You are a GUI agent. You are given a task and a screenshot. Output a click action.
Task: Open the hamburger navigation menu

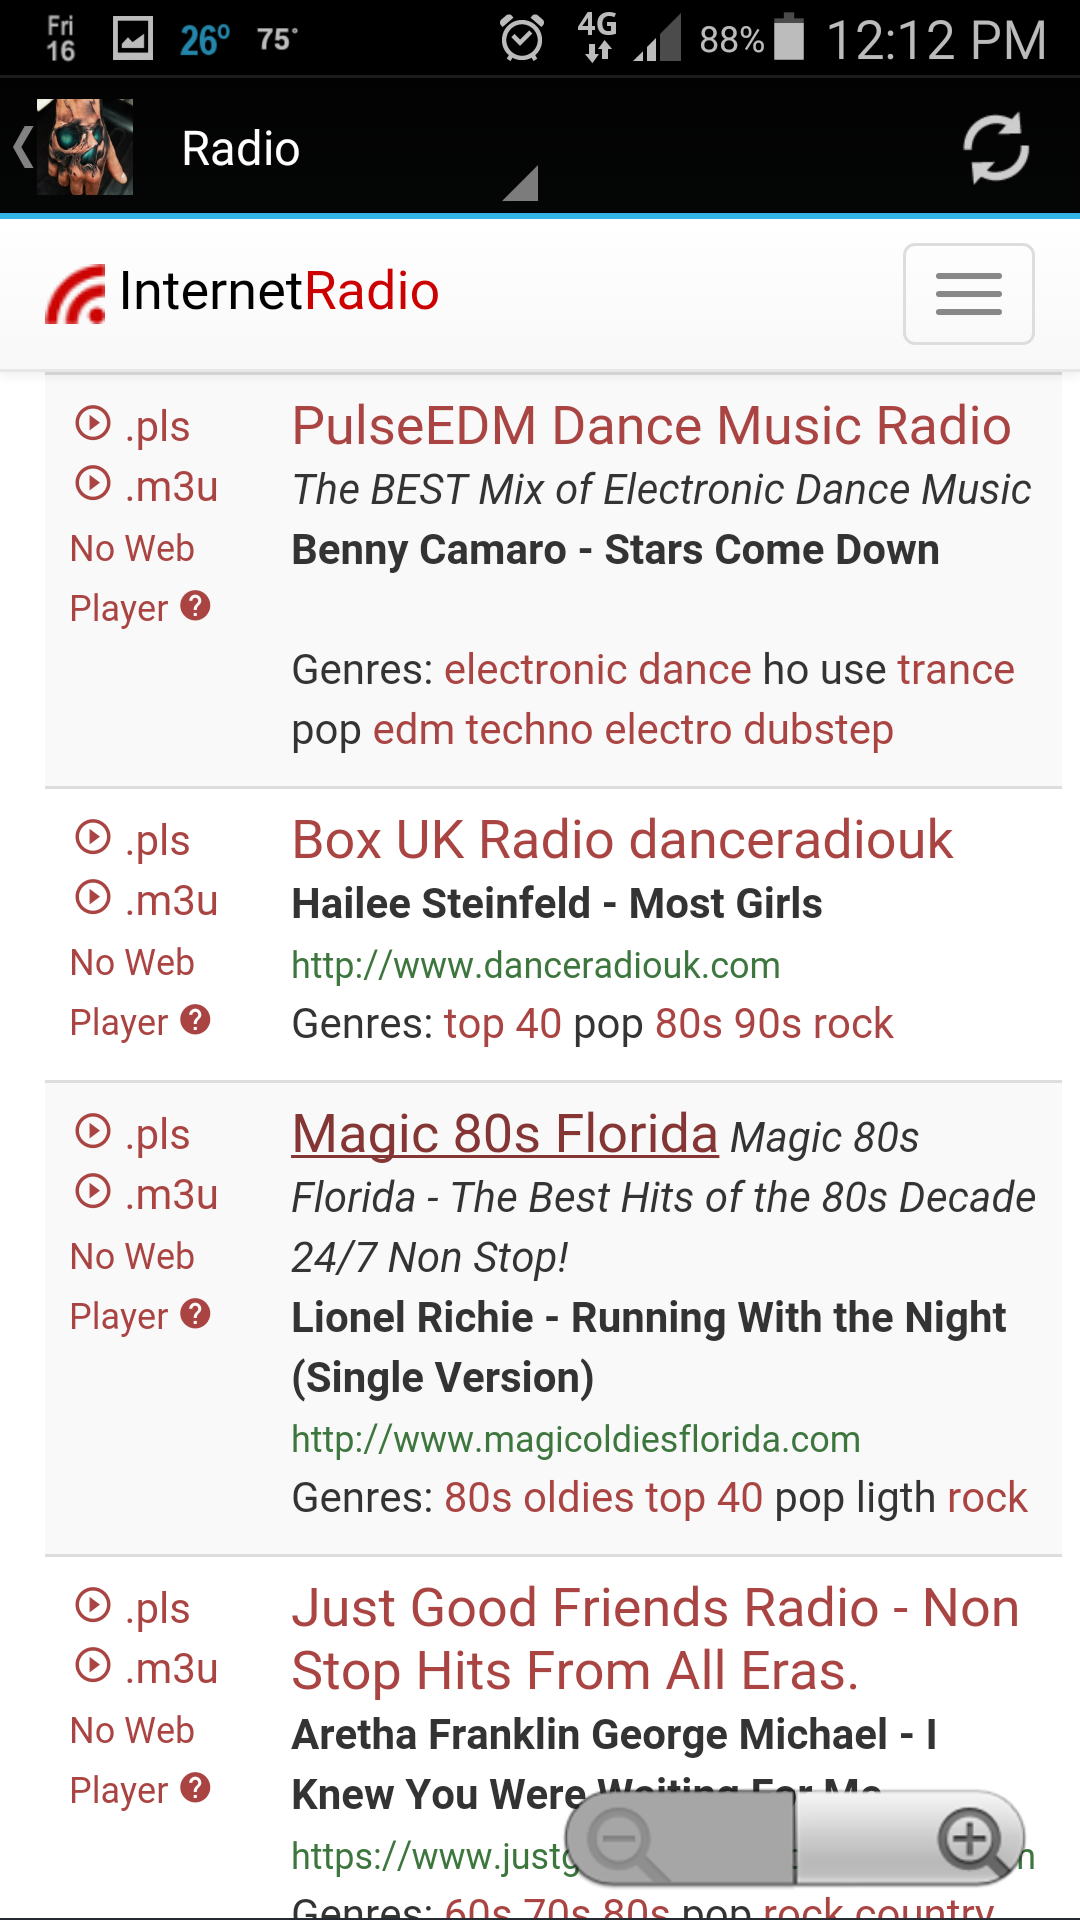tap(968, 294)
